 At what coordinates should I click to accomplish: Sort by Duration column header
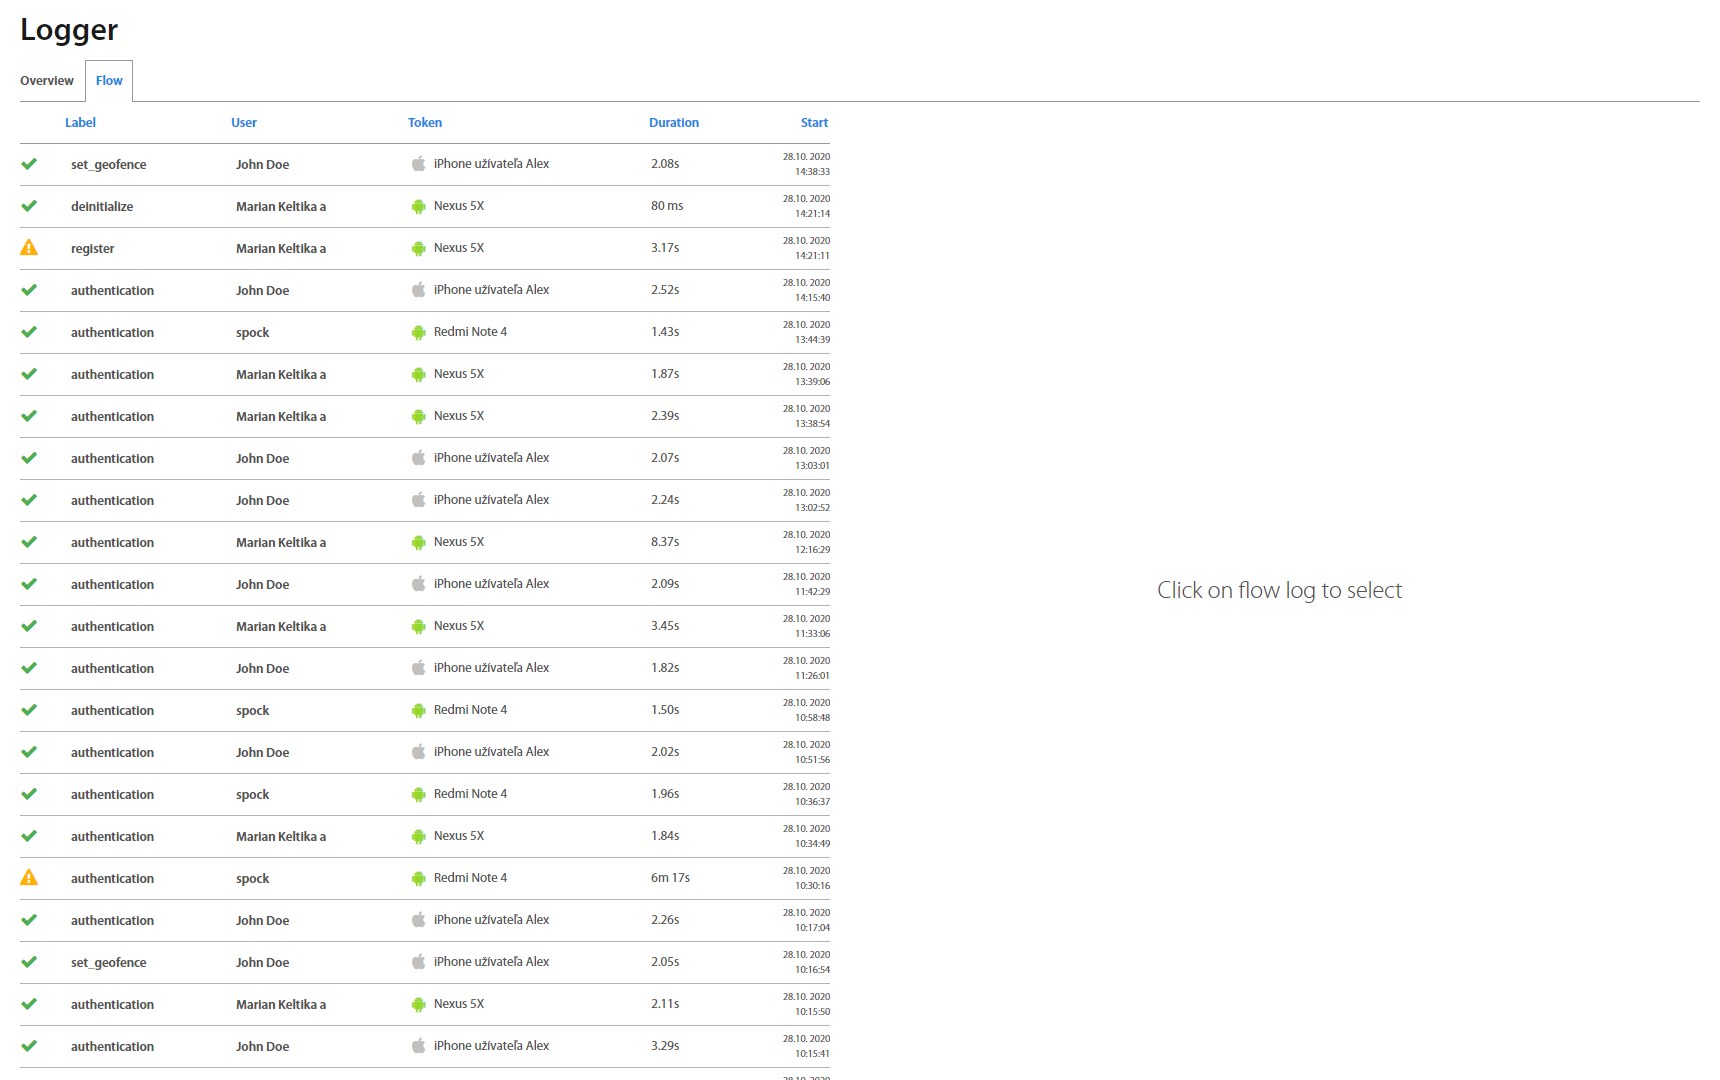674,123
